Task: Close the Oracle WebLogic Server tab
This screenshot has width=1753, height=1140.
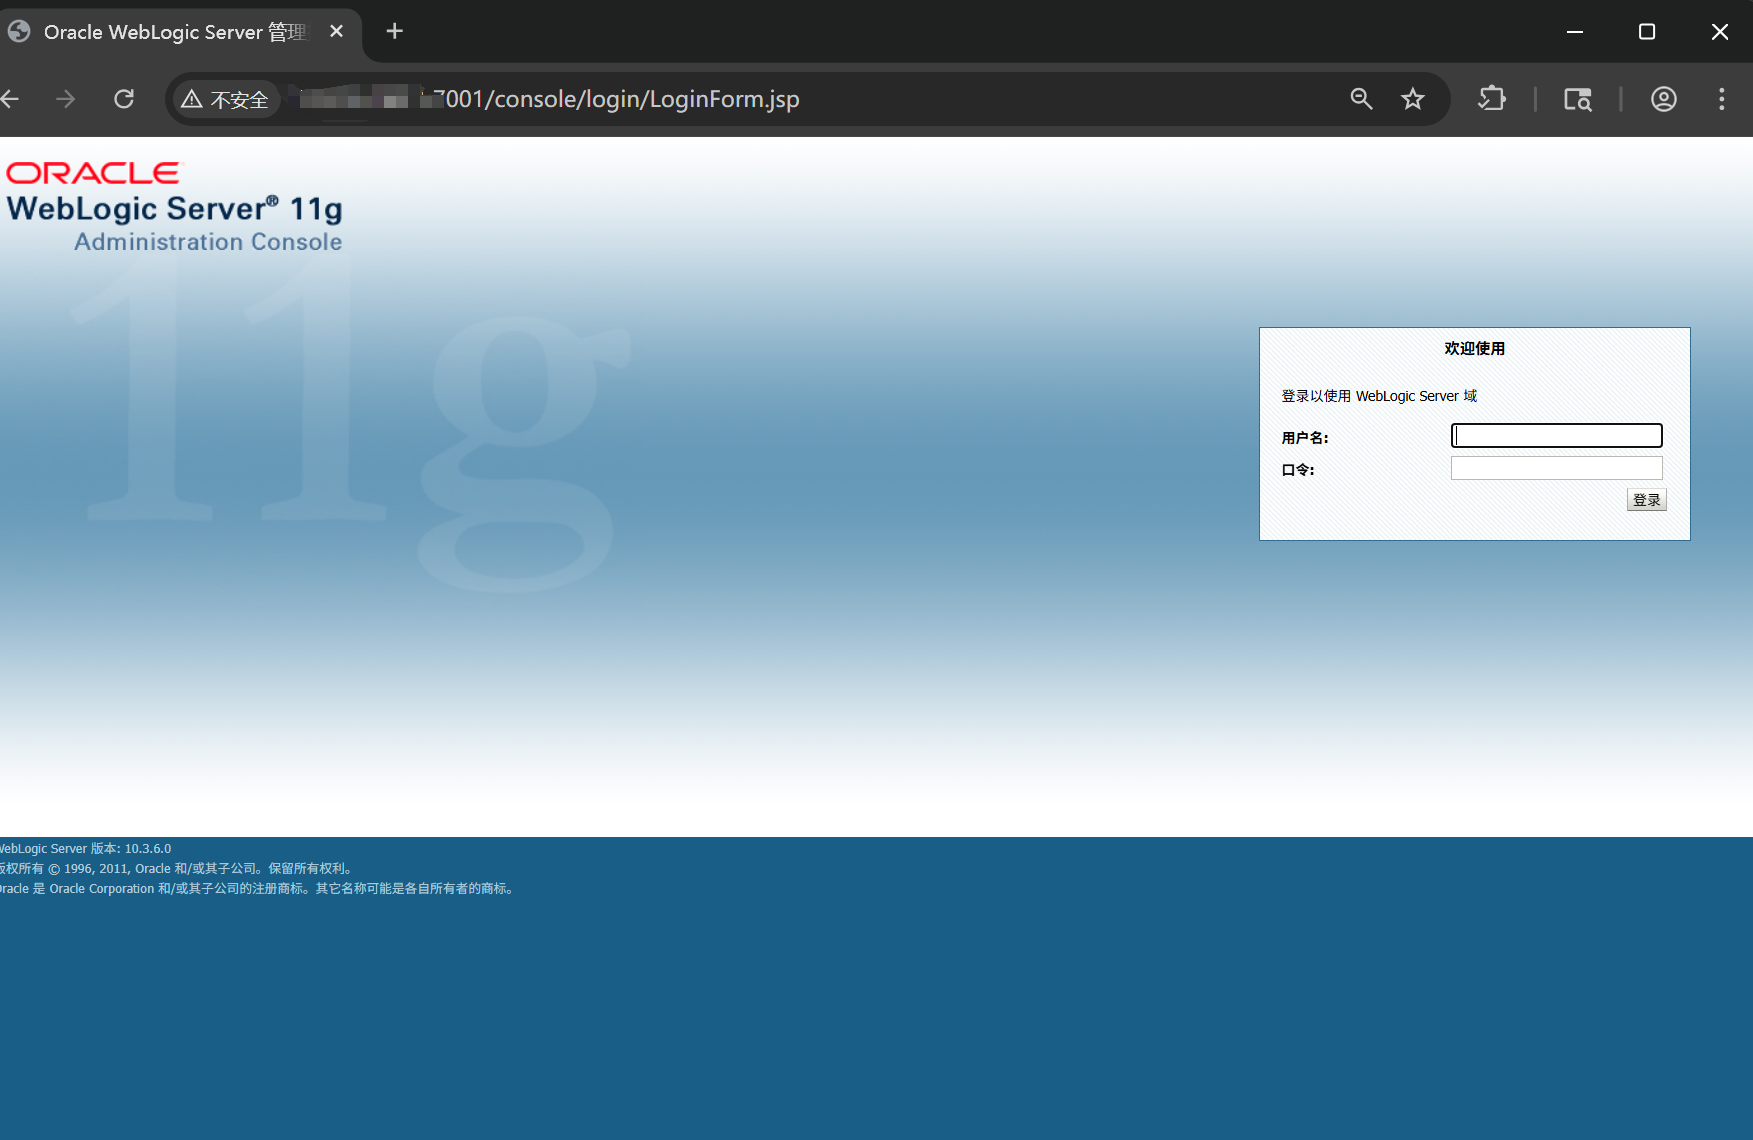Action: 337,31
